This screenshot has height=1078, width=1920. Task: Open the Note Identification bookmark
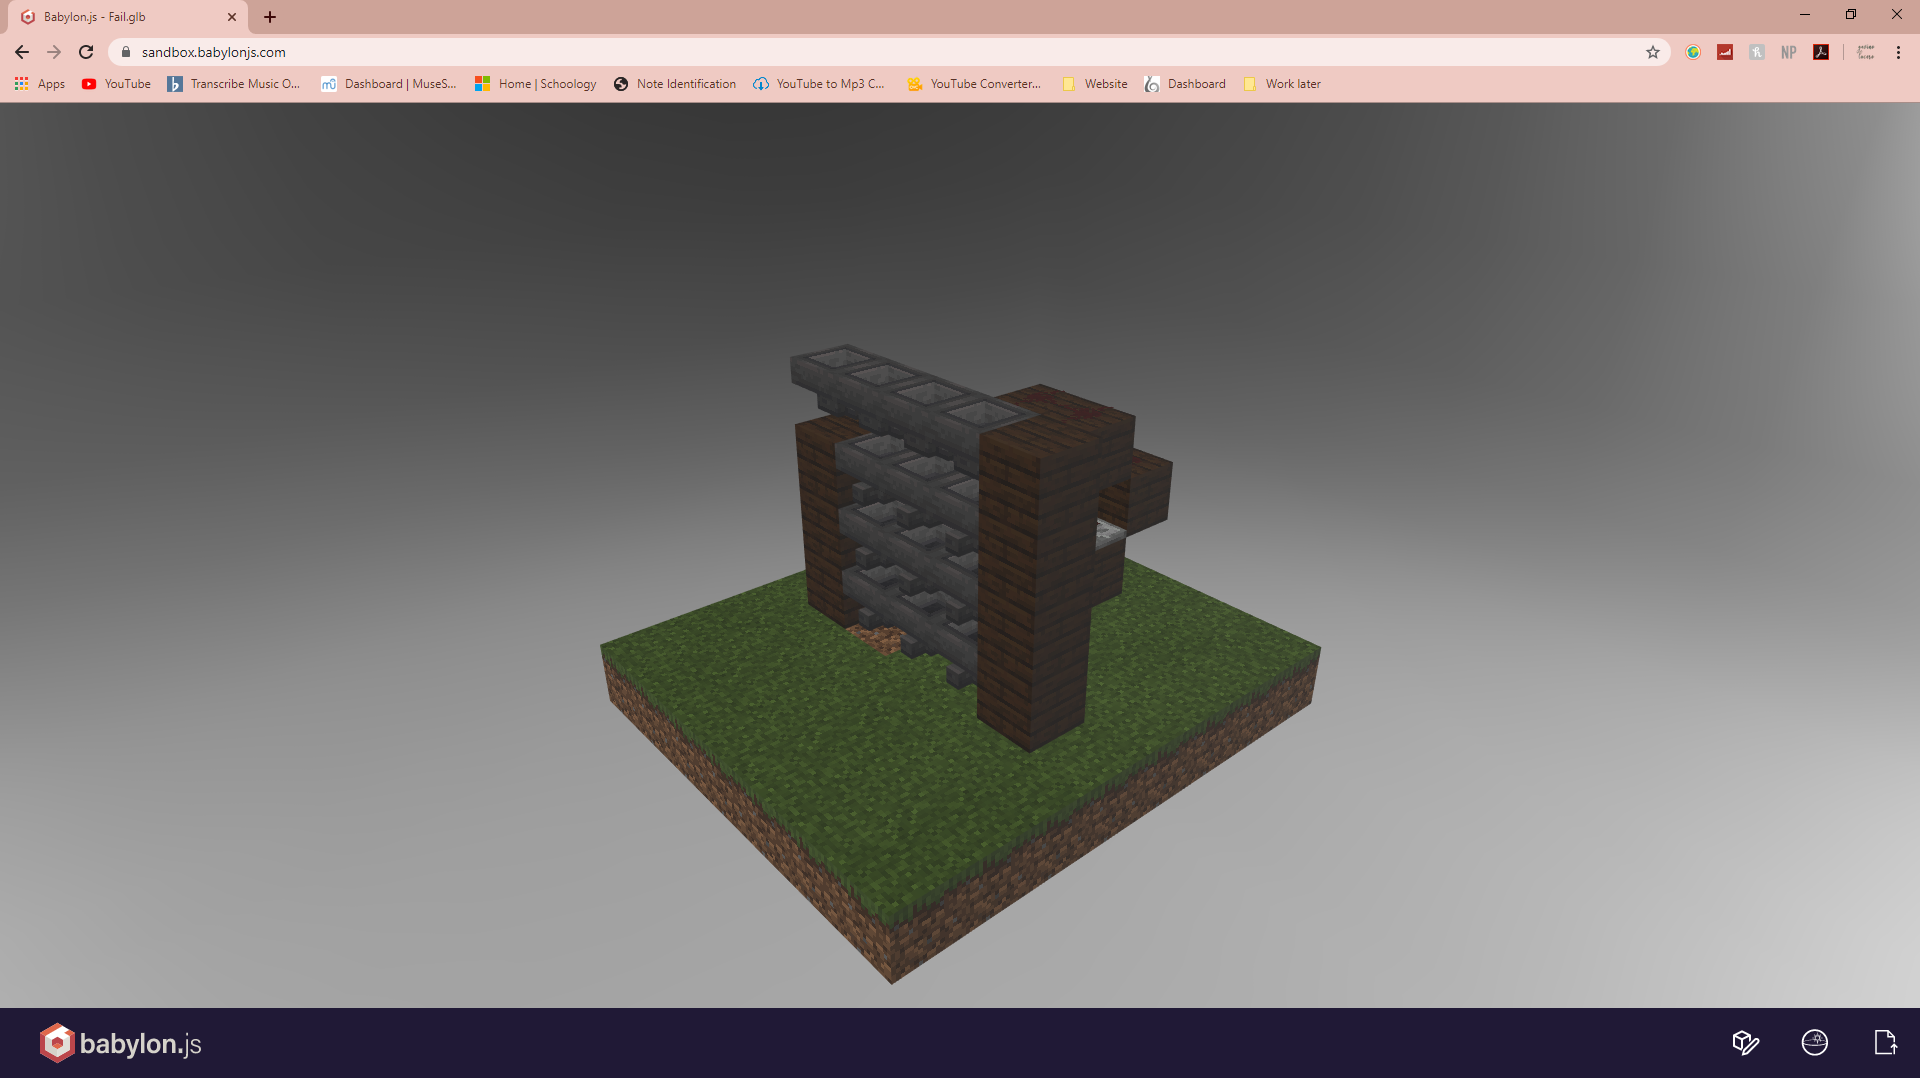675,84
